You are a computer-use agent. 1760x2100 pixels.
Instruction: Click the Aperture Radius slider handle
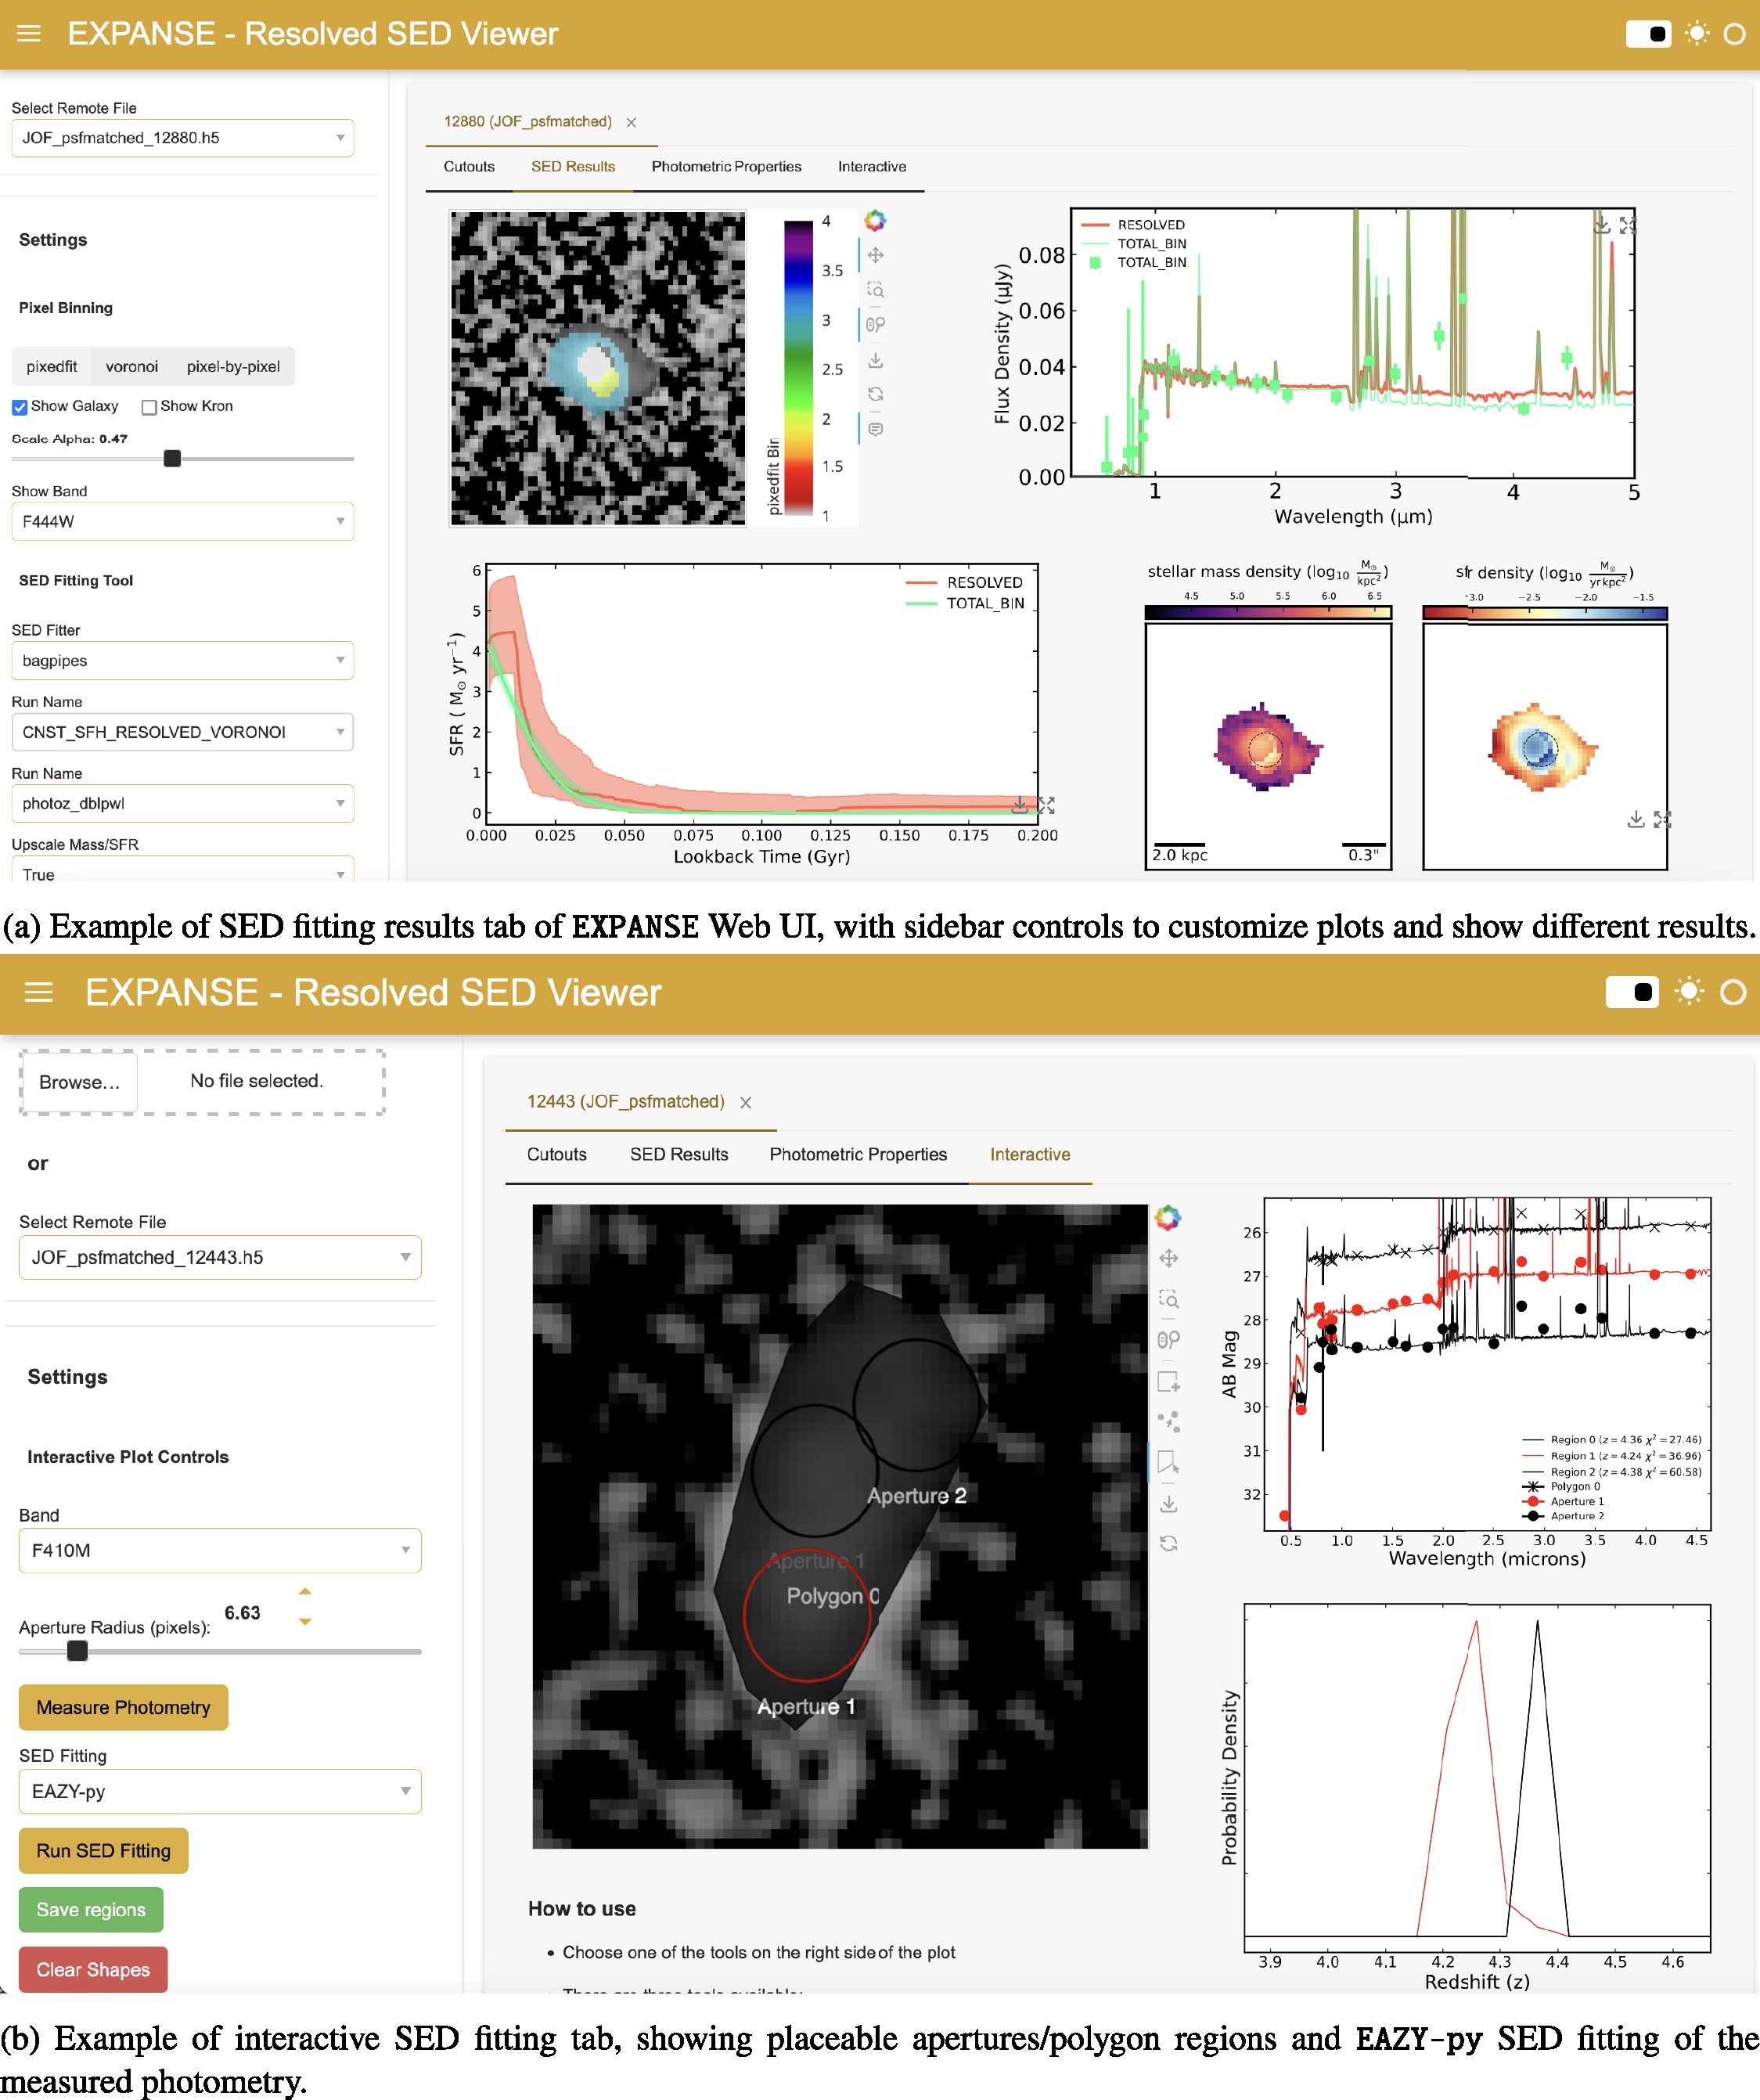click(77, 1651)
